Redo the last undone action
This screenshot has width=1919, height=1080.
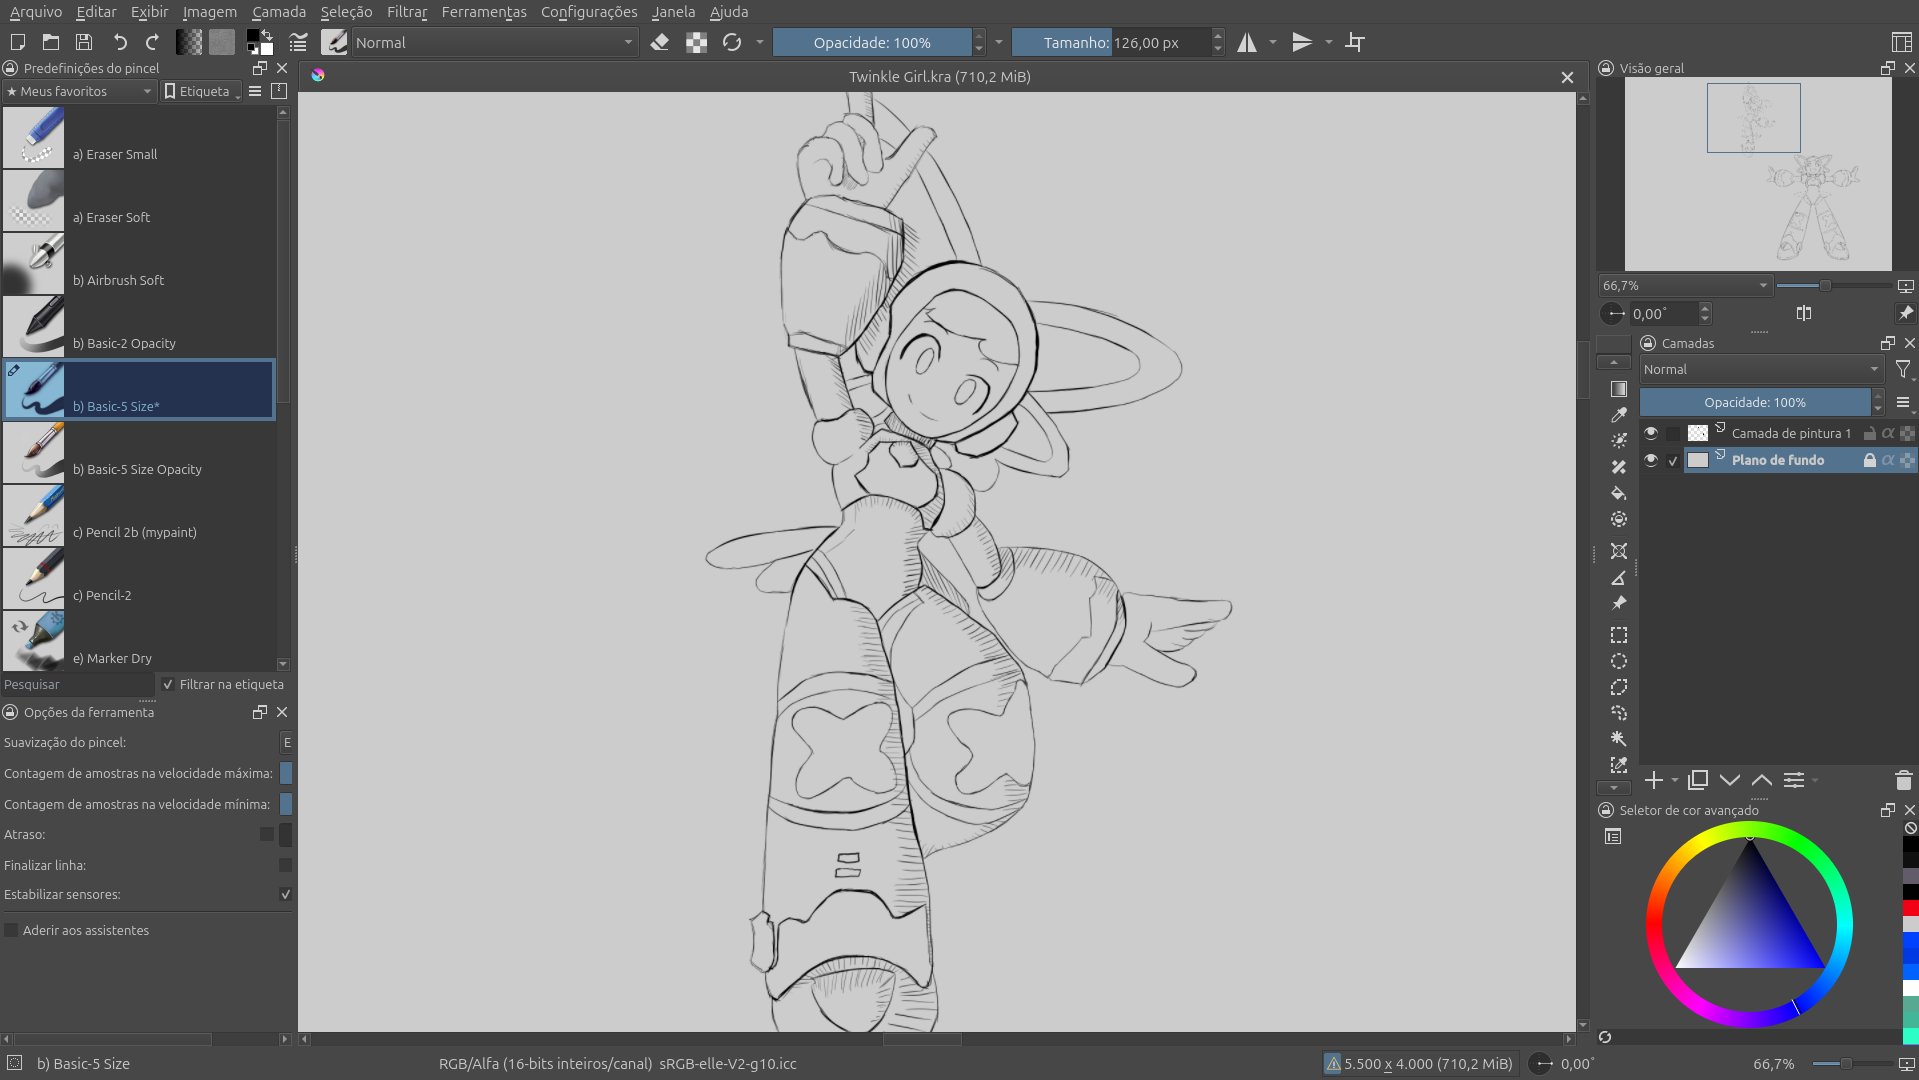(x=152, y=42)
